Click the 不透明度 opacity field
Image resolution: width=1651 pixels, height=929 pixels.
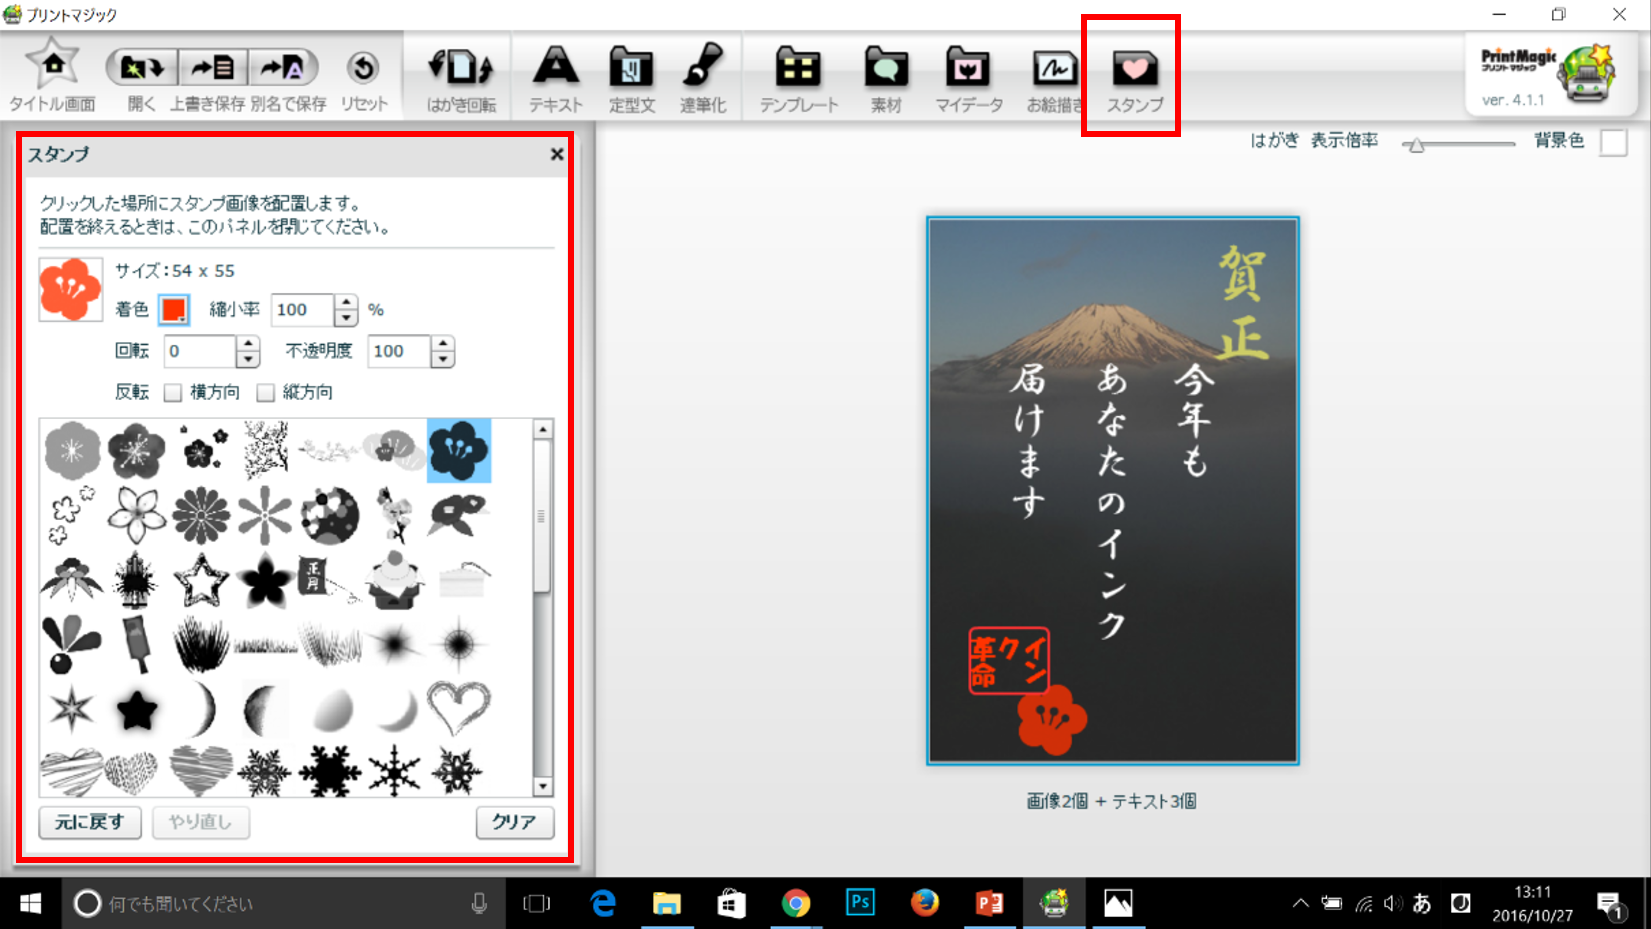pyautogui.click(x=399, y=351)
